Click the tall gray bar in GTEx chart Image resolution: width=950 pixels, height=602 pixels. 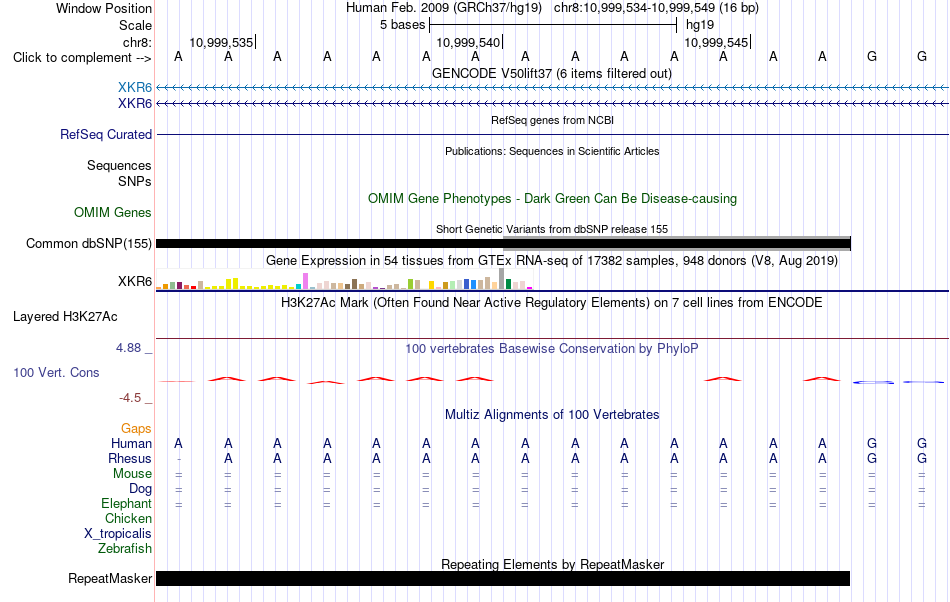click(501, 279)
